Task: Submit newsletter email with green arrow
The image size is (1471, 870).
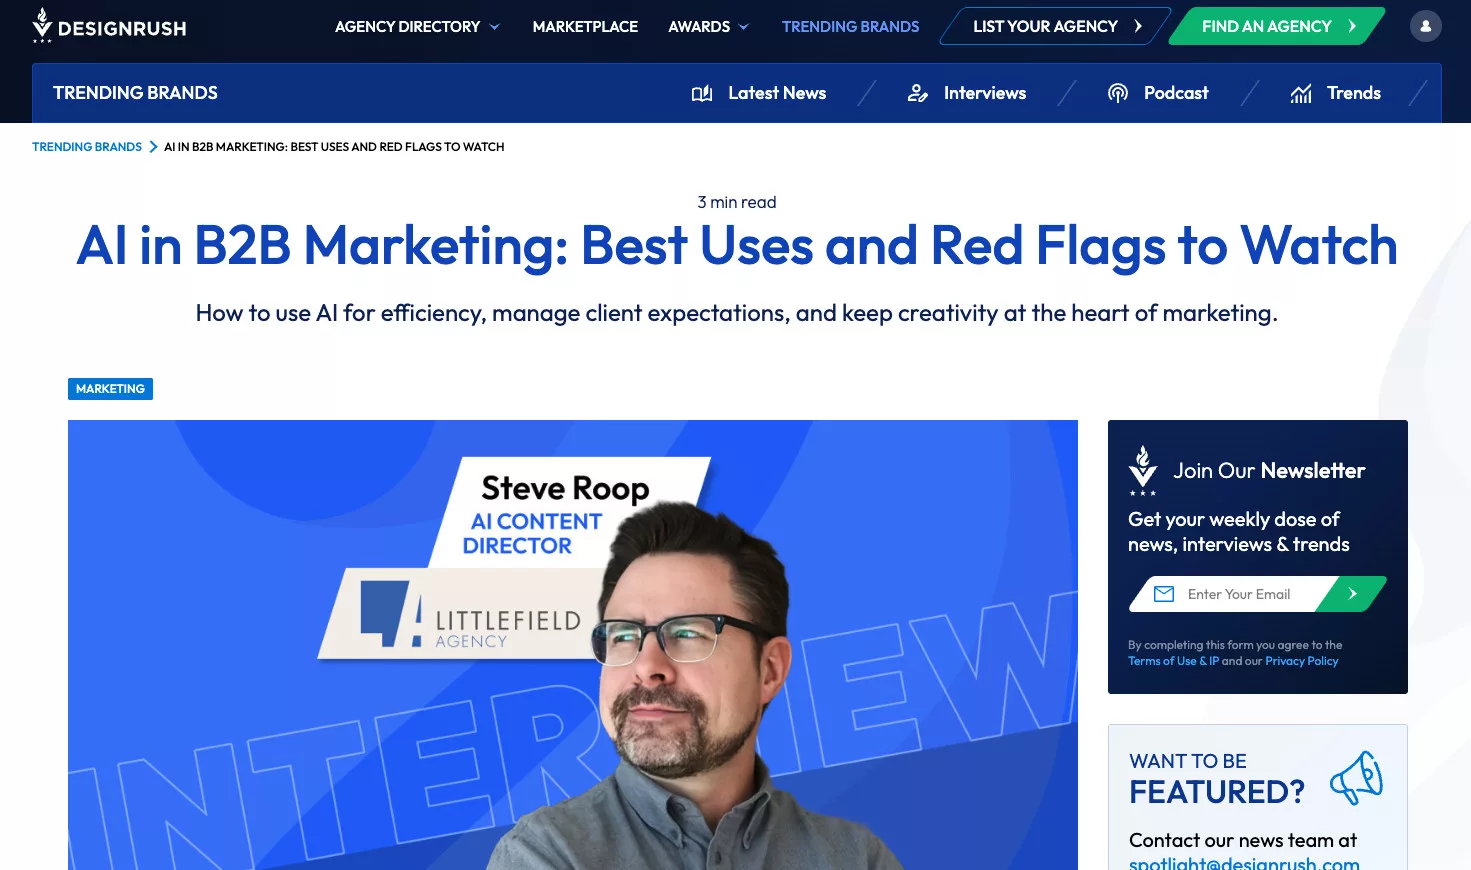Action: [x=1352, y=594]
